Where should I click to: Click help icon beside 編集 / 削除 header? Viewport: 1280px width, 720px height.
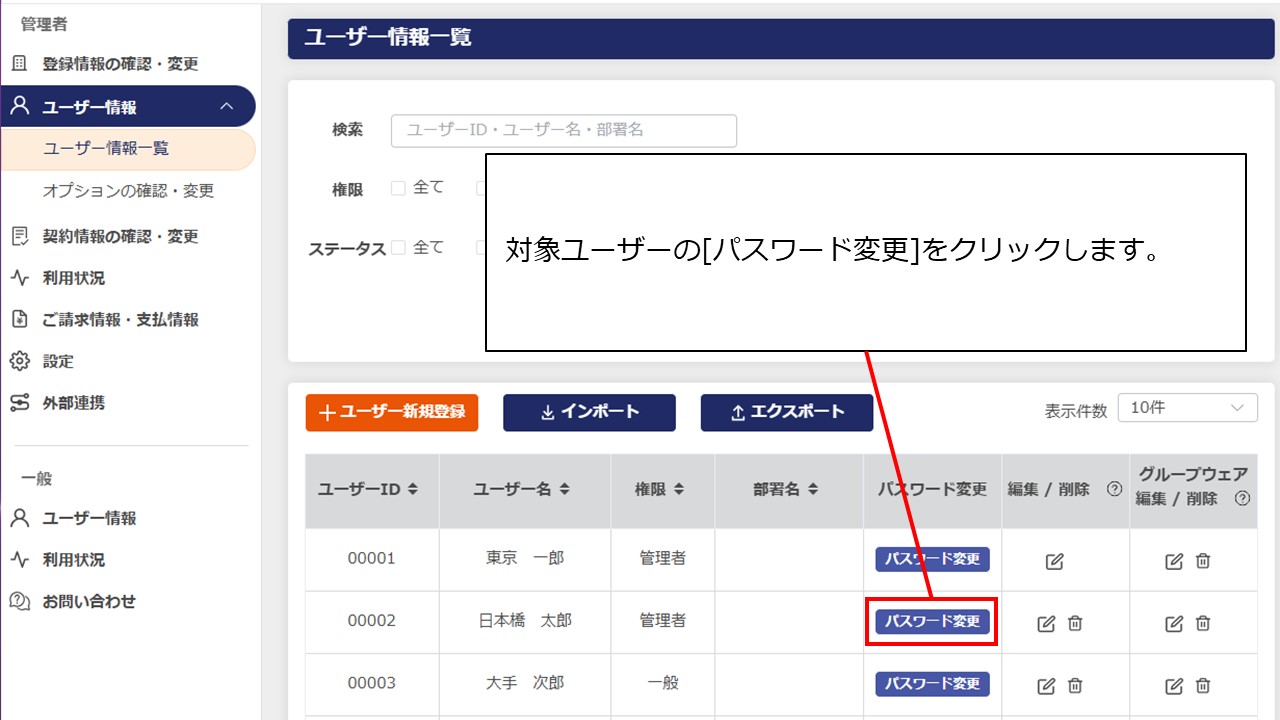coord(1114,490)
